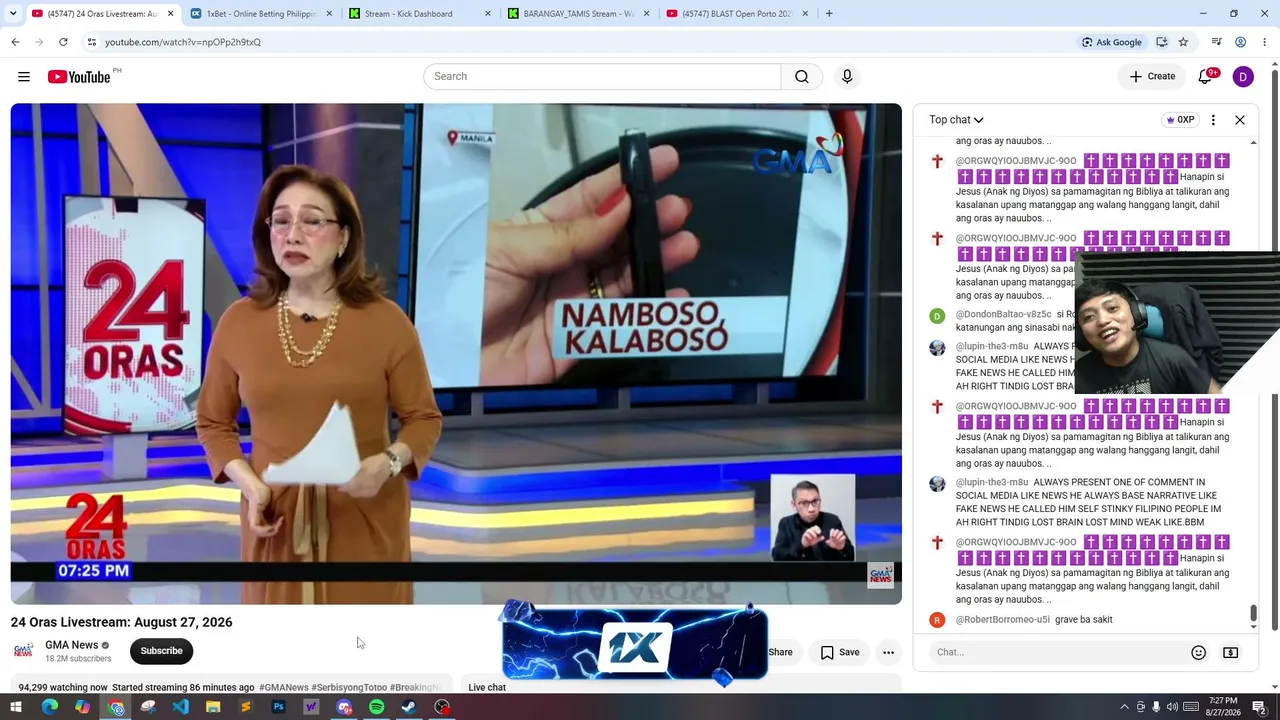
Task: Open live chat more options menu
Action: [1213, 120]
